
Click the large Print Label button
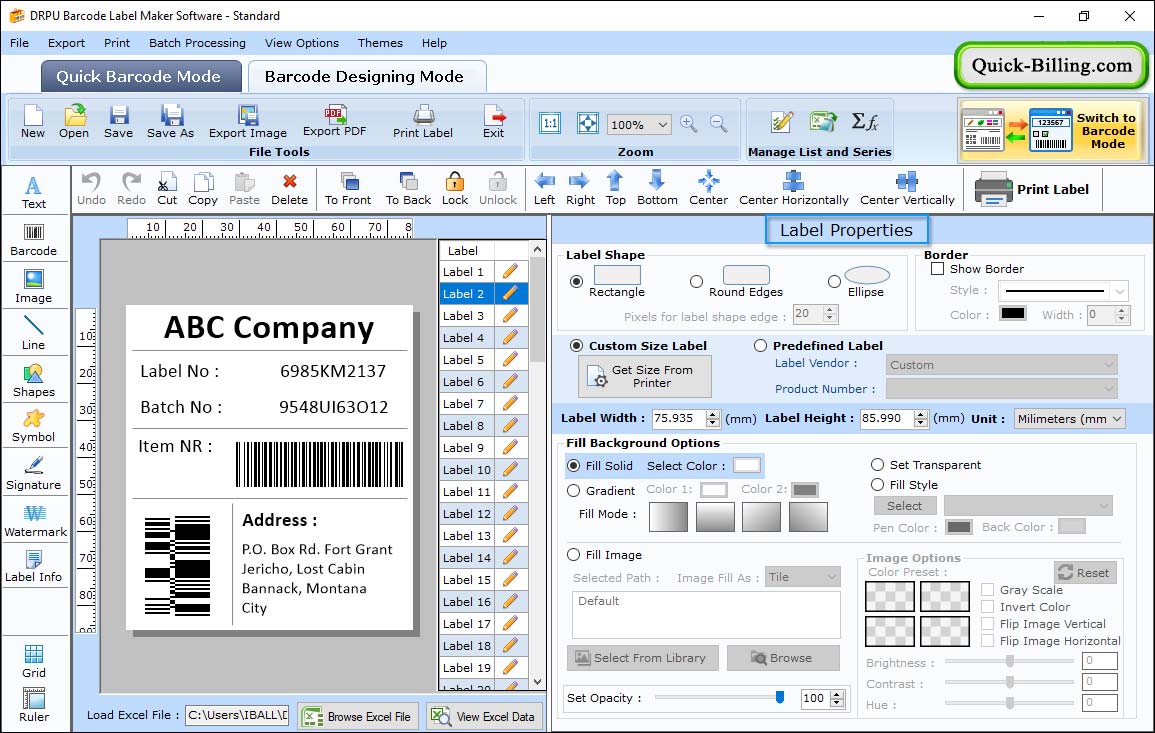coord(1031,189)
